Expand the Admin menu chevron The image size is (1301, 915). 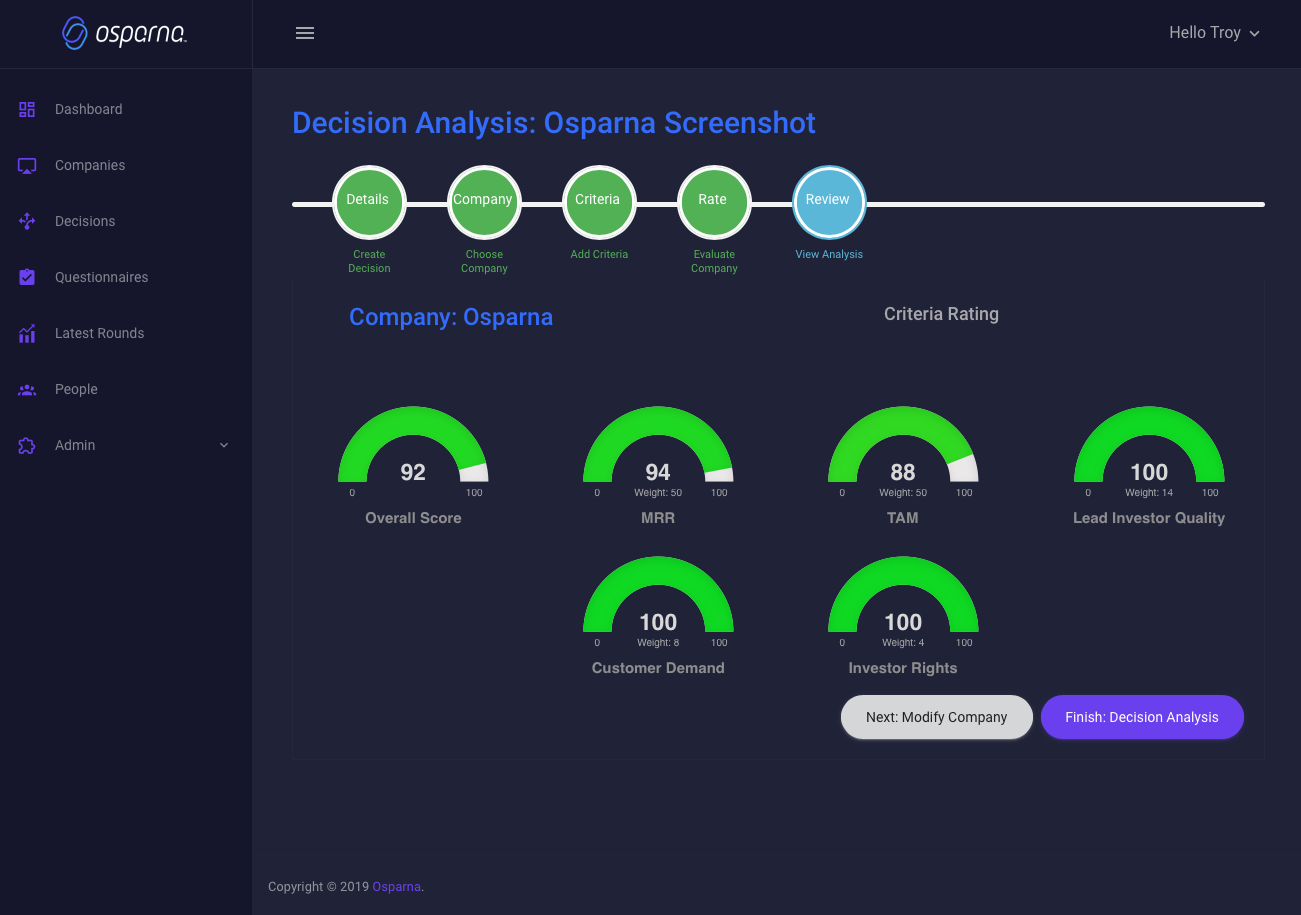224,445
